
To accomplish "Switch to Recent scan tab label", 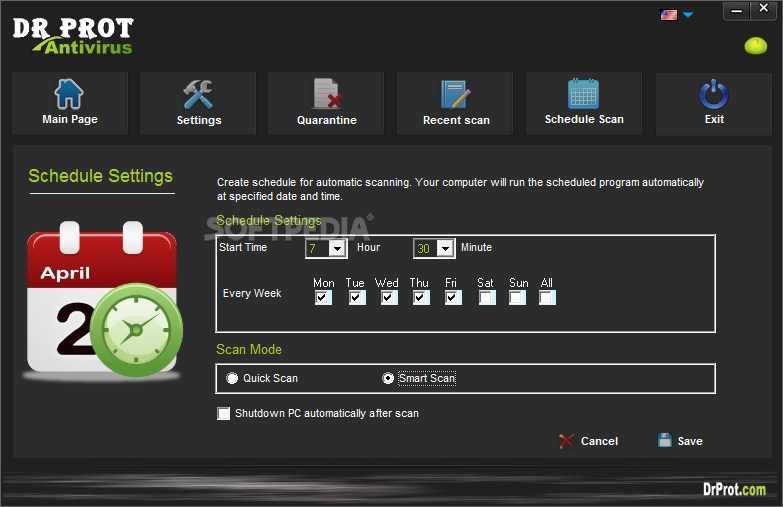I will tap(456, 120).
